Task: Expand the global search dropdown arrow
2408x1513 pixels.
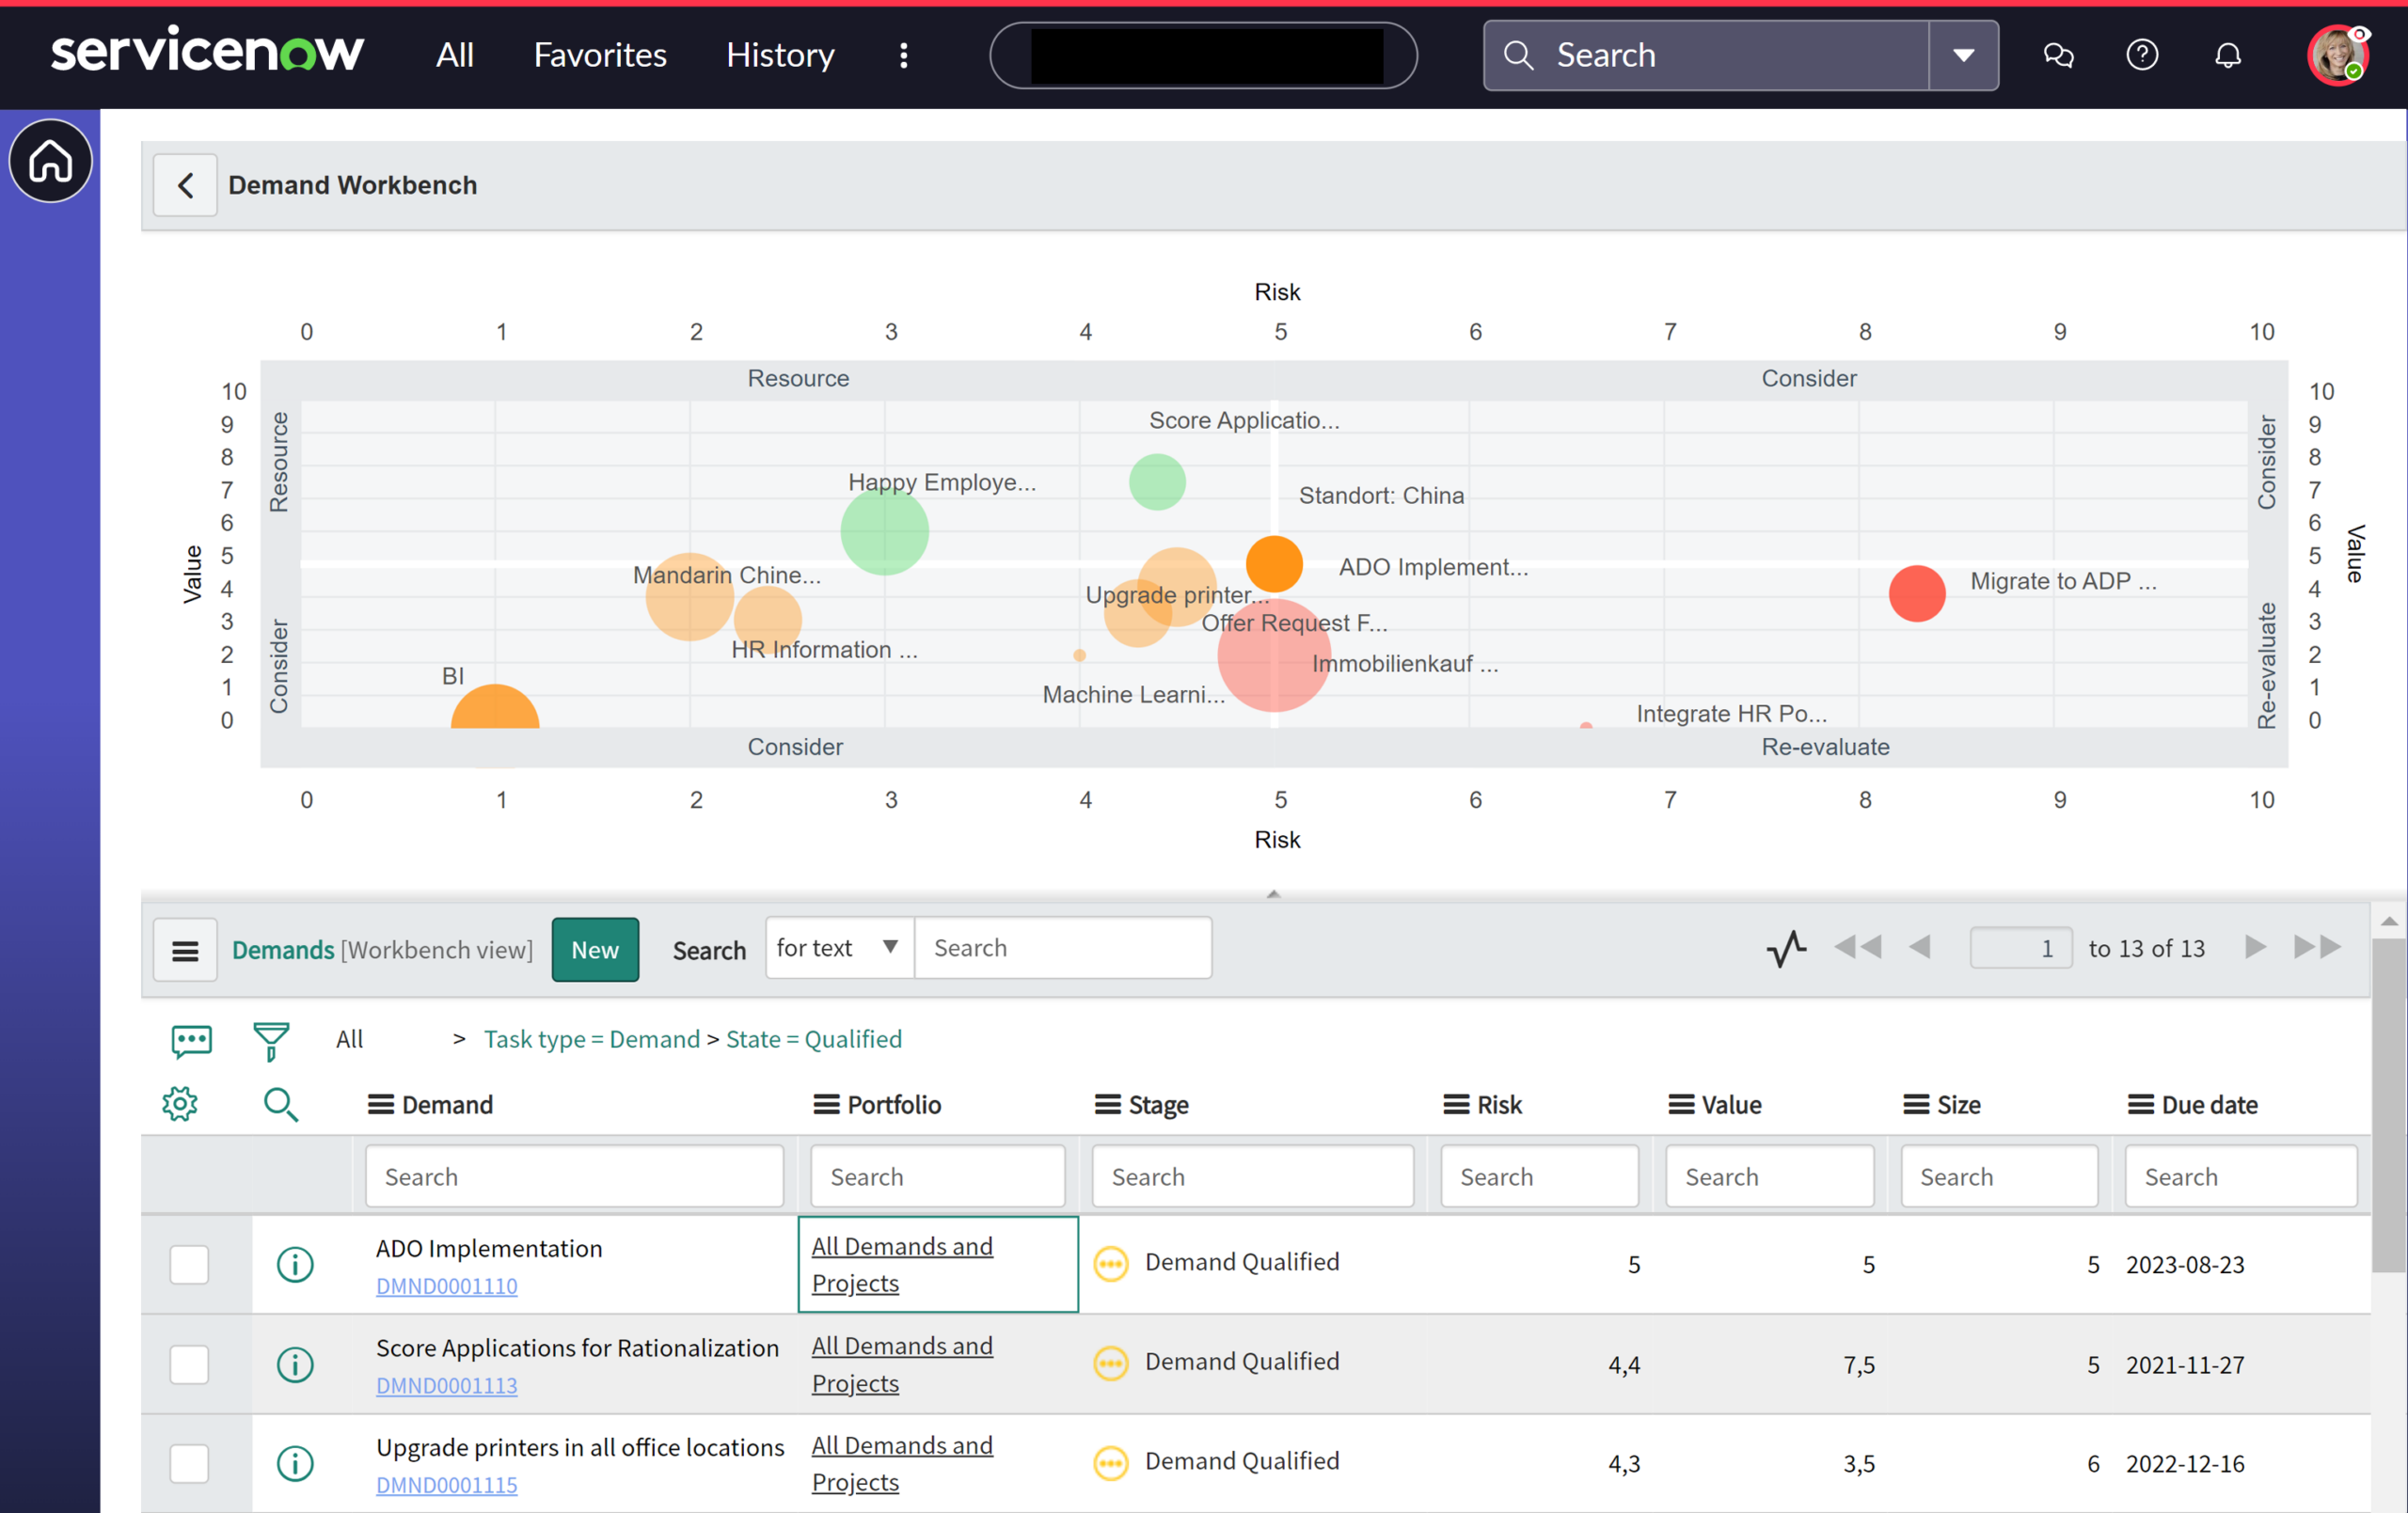Action: (1964, 55)
